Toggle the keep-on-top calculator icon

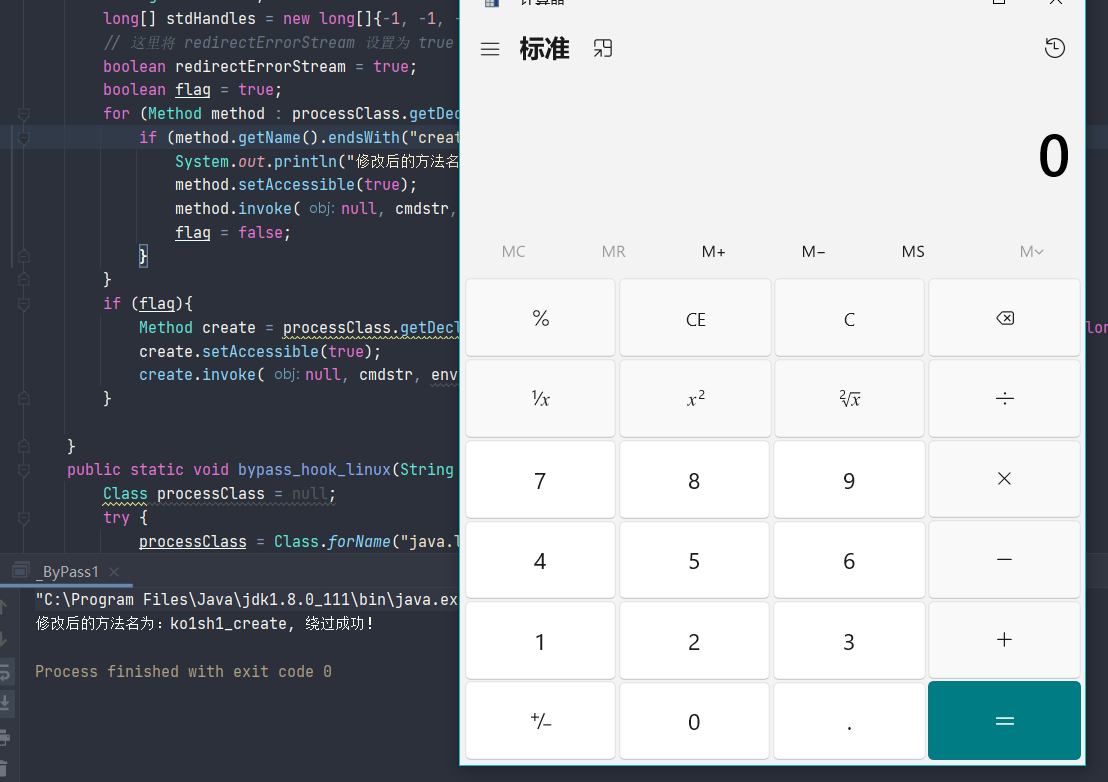point(603,48)
